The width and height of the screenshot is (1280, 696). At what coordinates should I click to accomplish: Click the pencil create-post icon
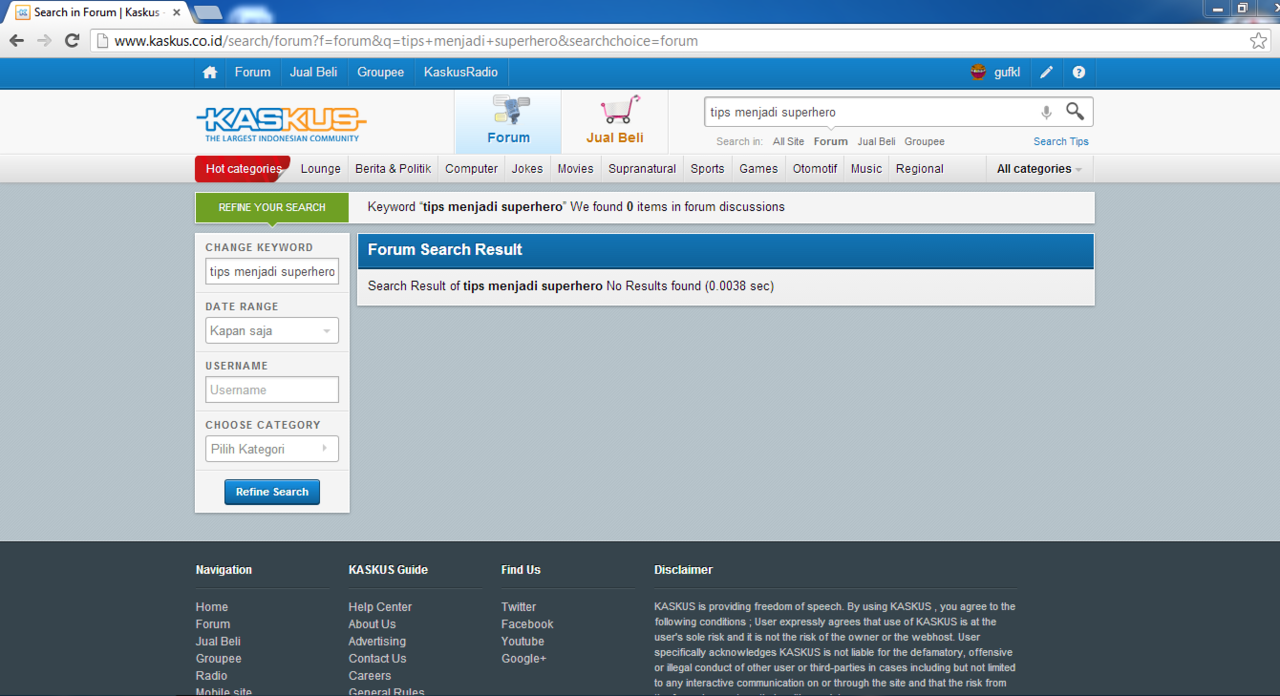click(x=1046, y=72)
